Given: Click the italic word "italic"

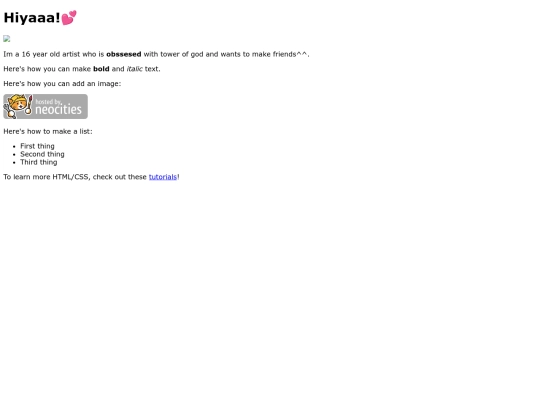Looking at the screenshot, I should [x=134, y=69].
